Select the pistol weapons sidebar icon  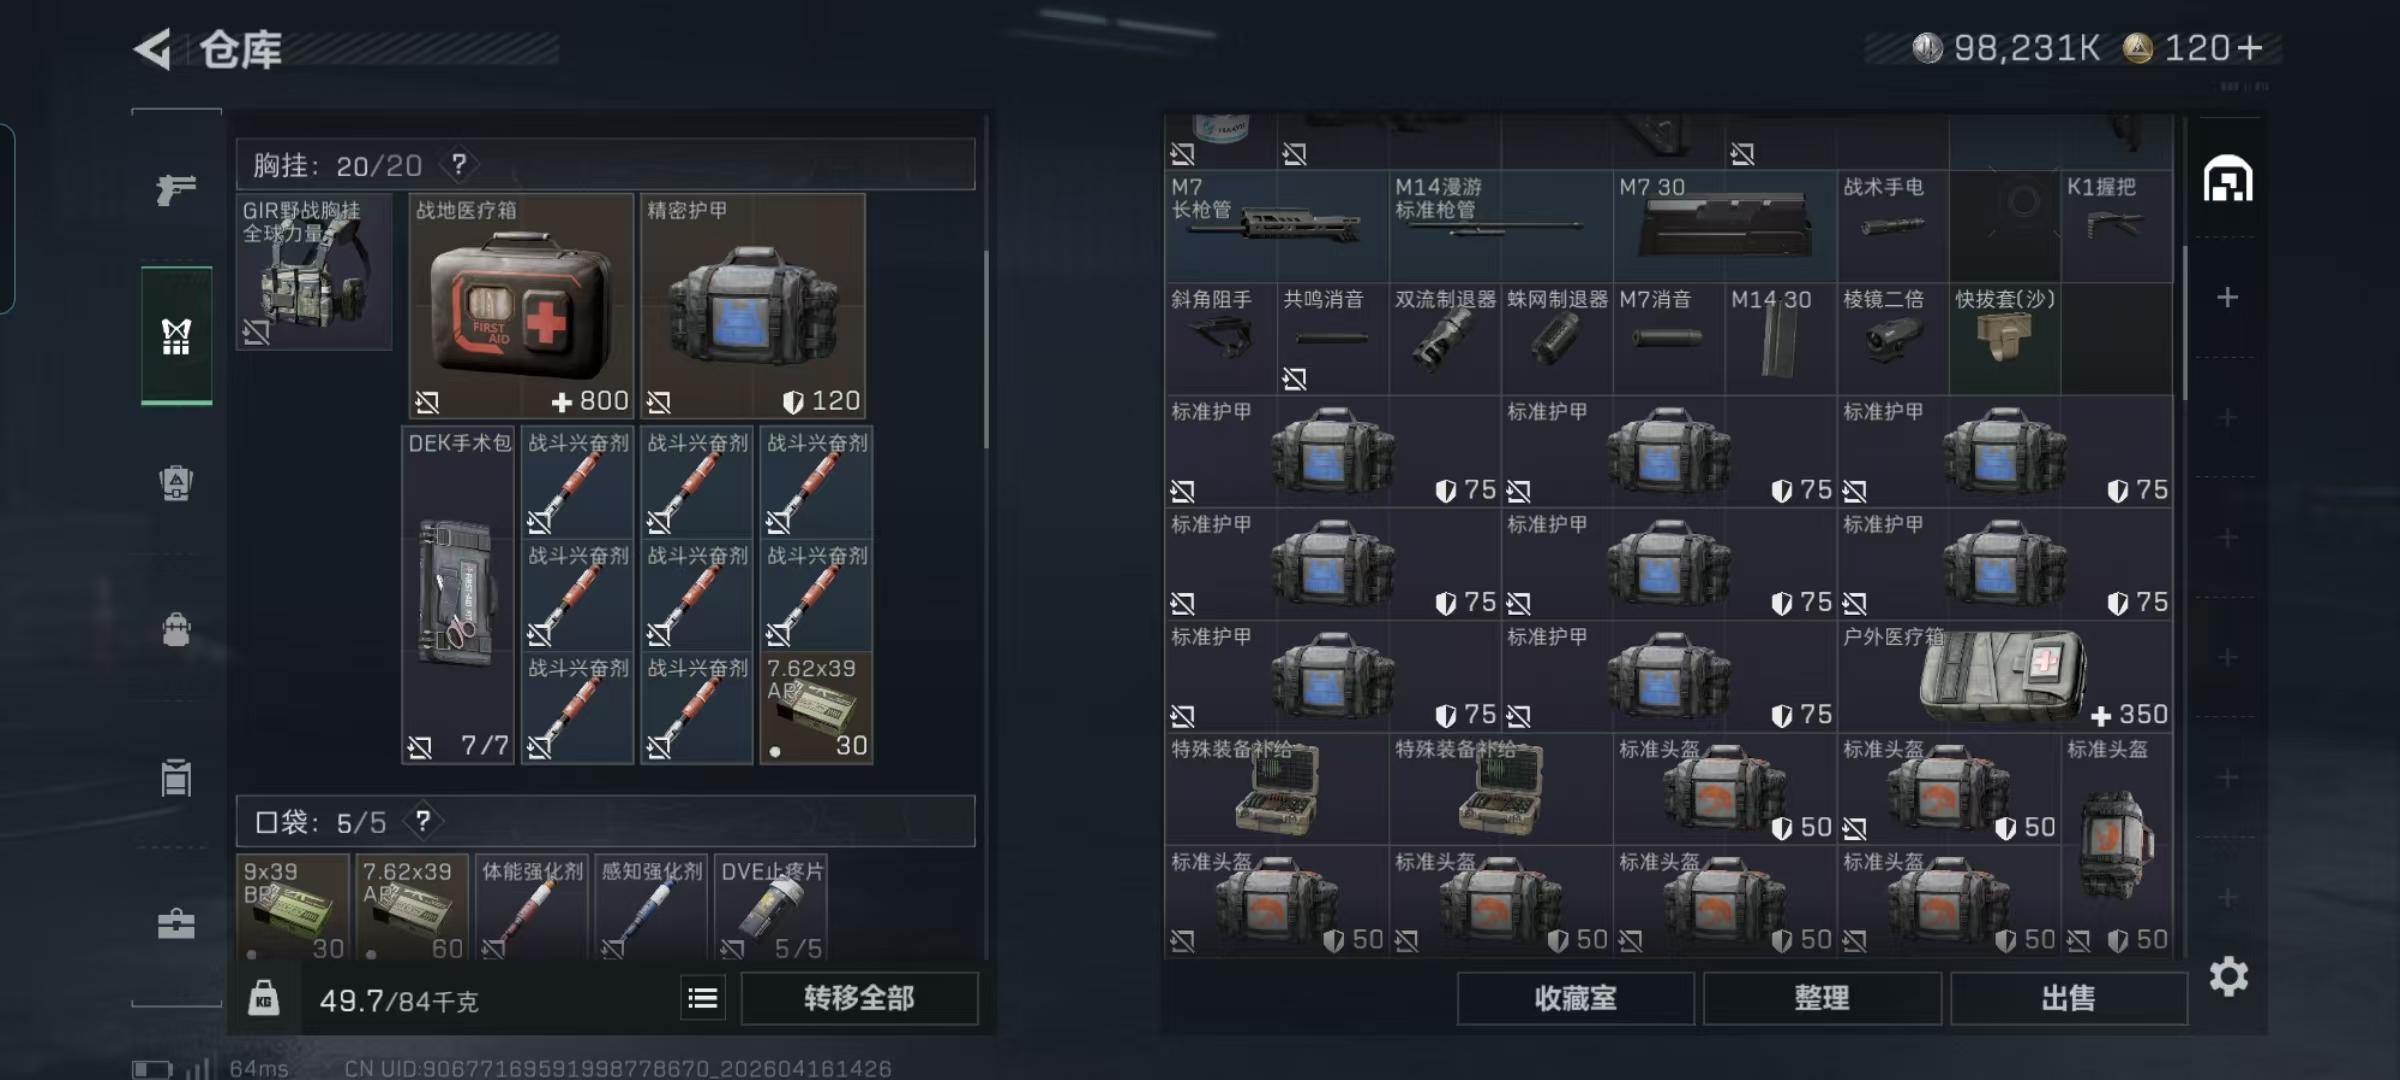(176, 189)
